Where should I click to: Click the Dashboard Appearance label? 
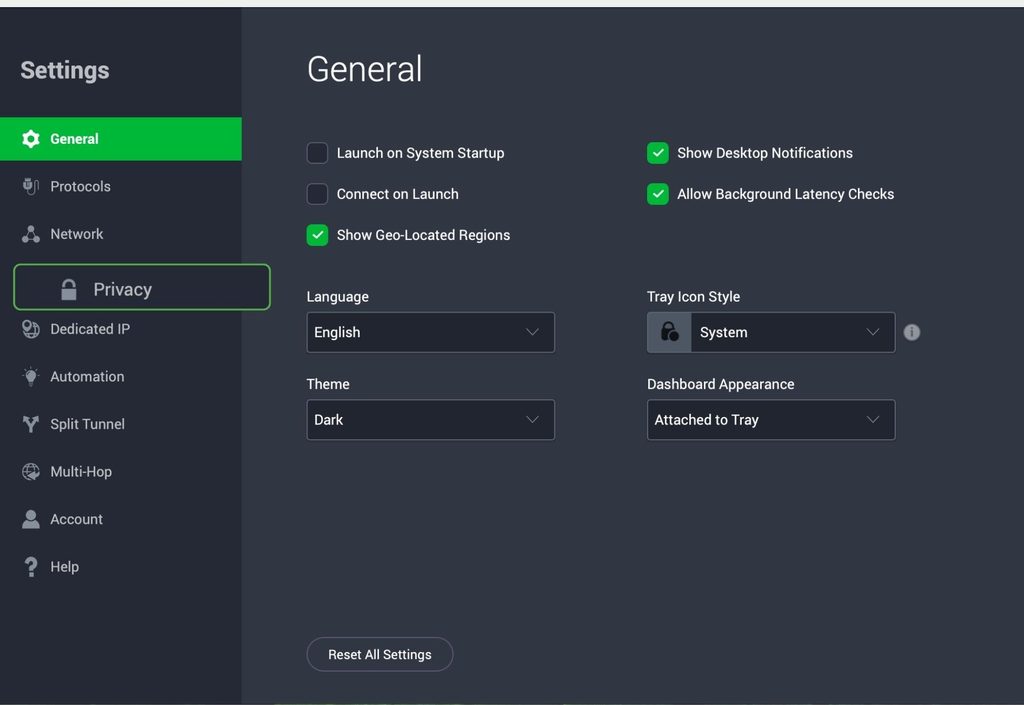[x=721, y=384]
